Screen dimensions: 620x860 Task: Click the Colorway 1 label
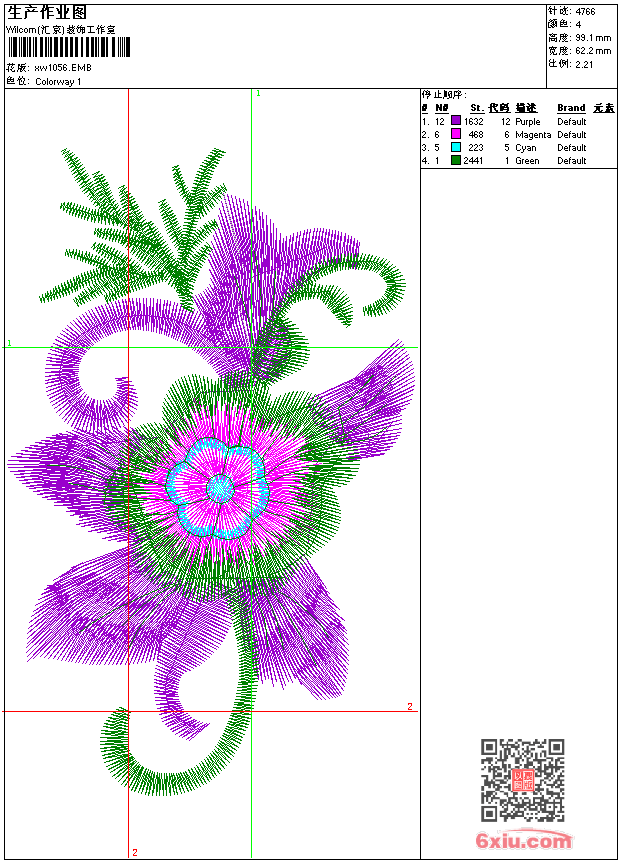(x=58, y=81)
